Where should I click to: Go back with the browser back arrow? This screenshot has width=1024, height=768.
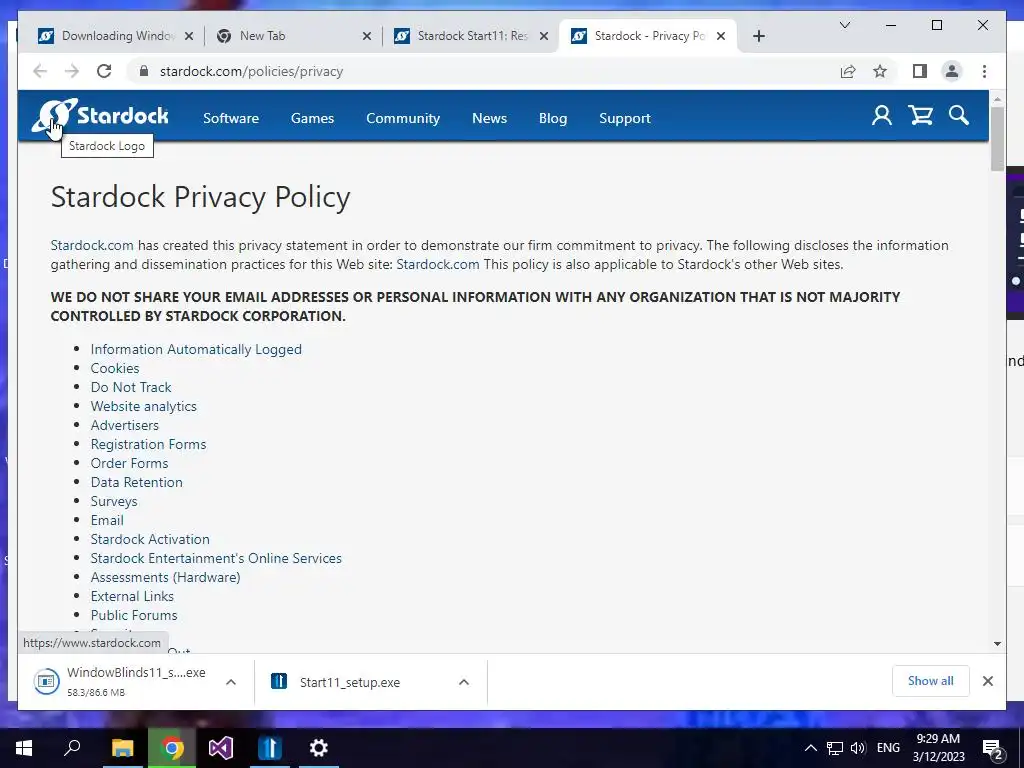40,71
